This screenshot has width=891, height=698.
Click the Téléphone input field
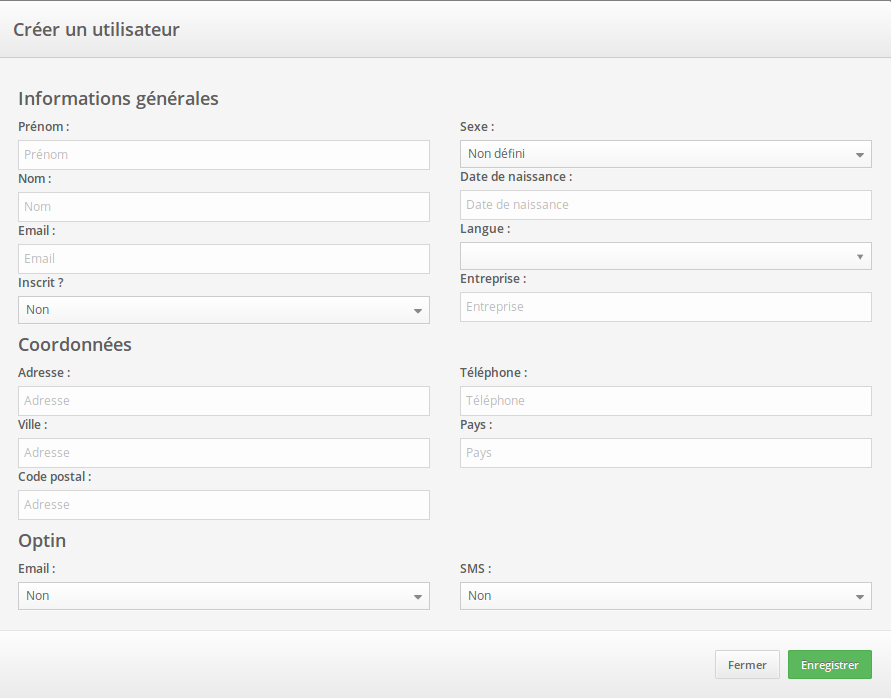pyautogui.click(x=665, y=401)
